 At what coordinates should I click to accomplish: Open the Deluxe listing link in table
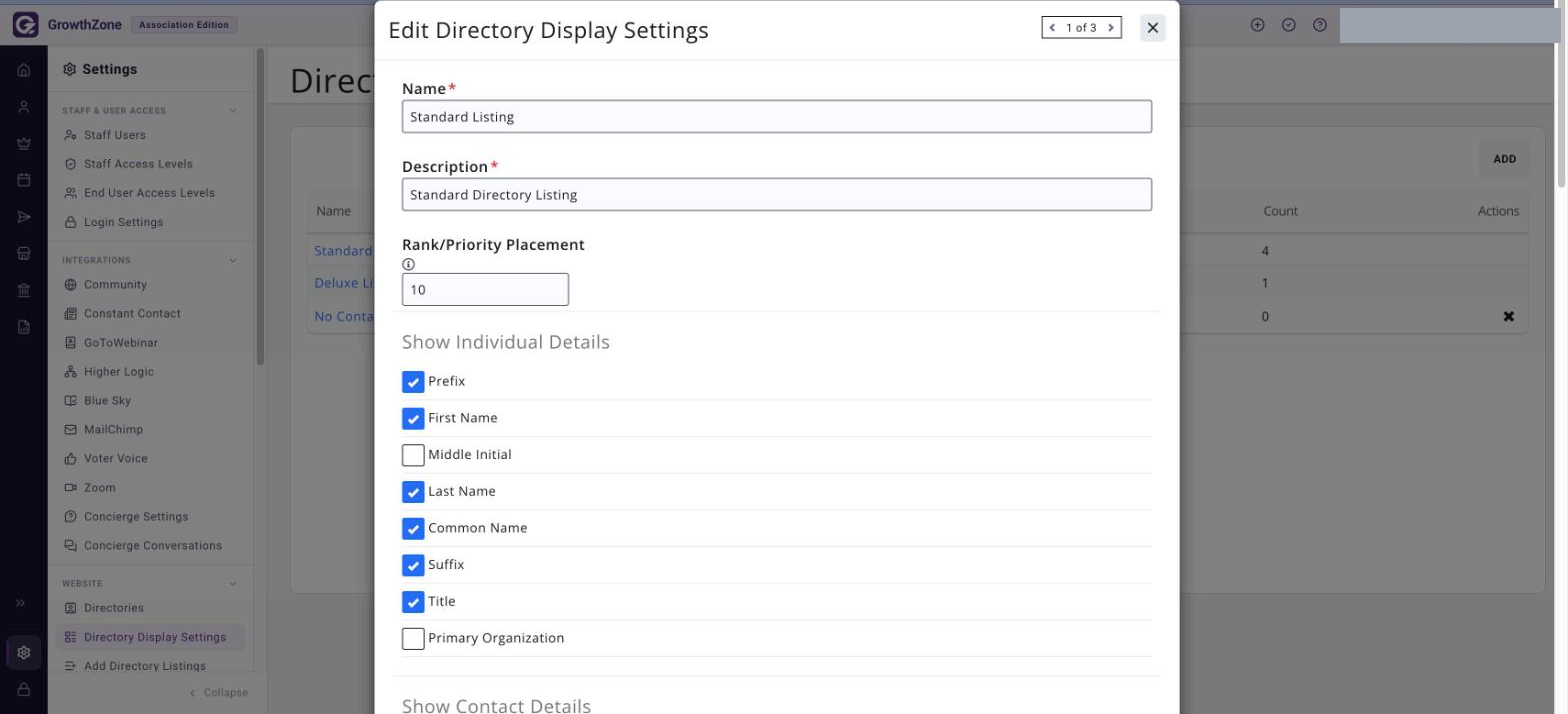pos(343,283)
